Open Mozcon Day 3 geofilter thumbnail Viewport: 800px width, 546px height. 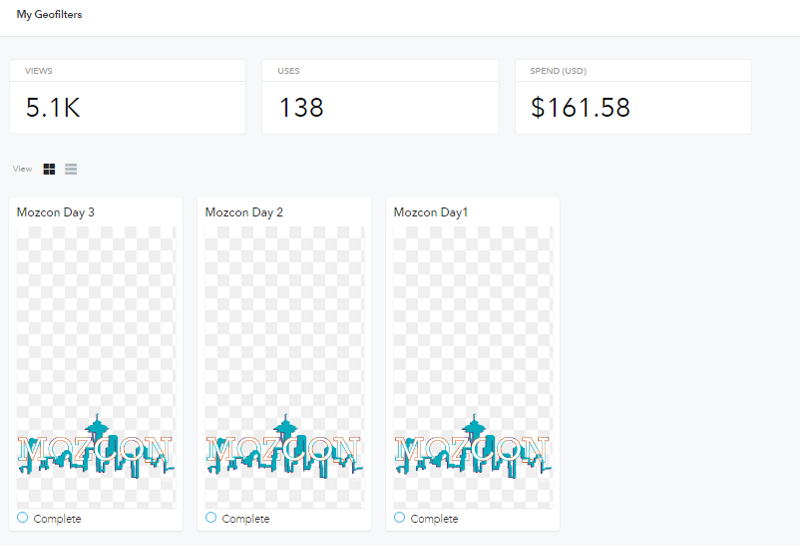click(x=96, y=367)
